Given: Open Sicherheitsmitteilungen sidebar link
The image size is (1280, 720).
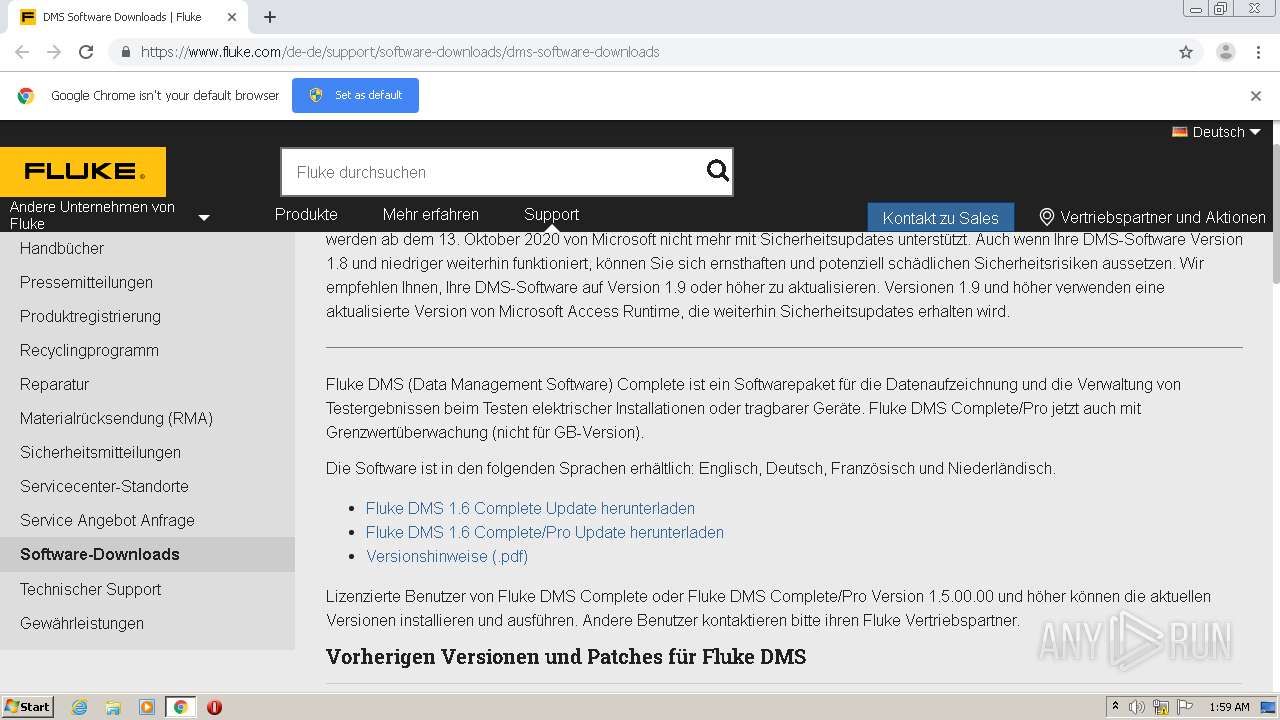Looking at the screenshot, I should pos(100,452).
